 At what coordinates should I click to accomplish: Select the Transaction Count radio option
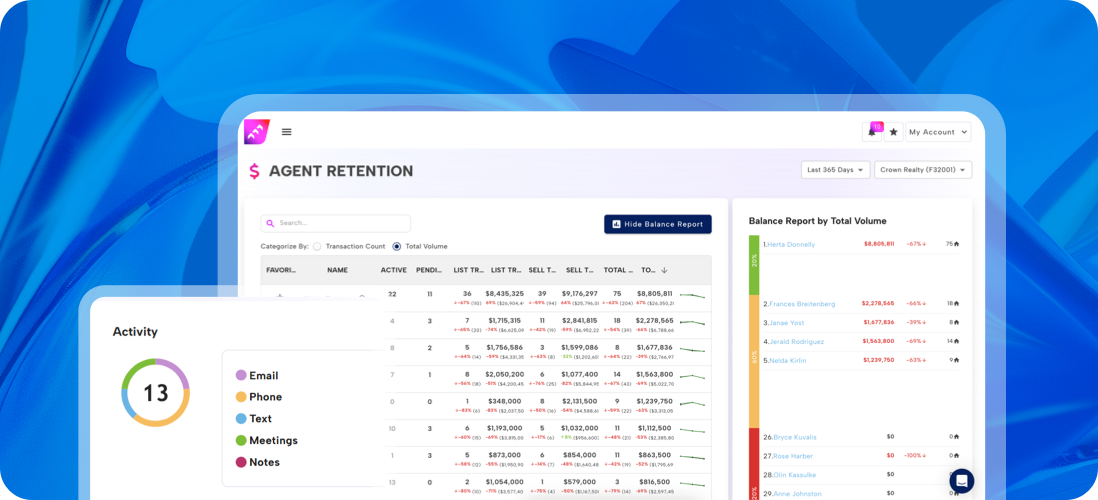coord(317,246)
